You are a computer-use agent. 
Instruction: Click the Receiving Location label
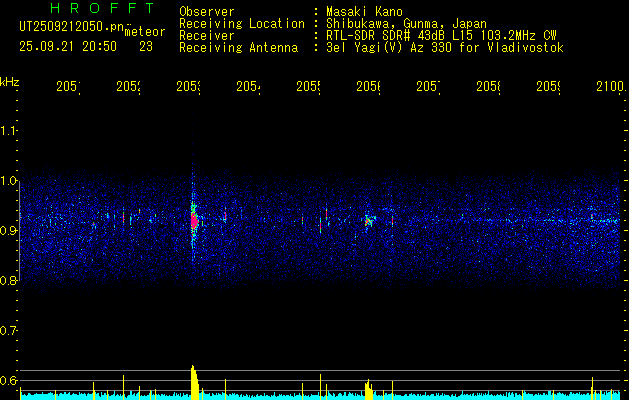pyautogui.click(x=242, y=24)
